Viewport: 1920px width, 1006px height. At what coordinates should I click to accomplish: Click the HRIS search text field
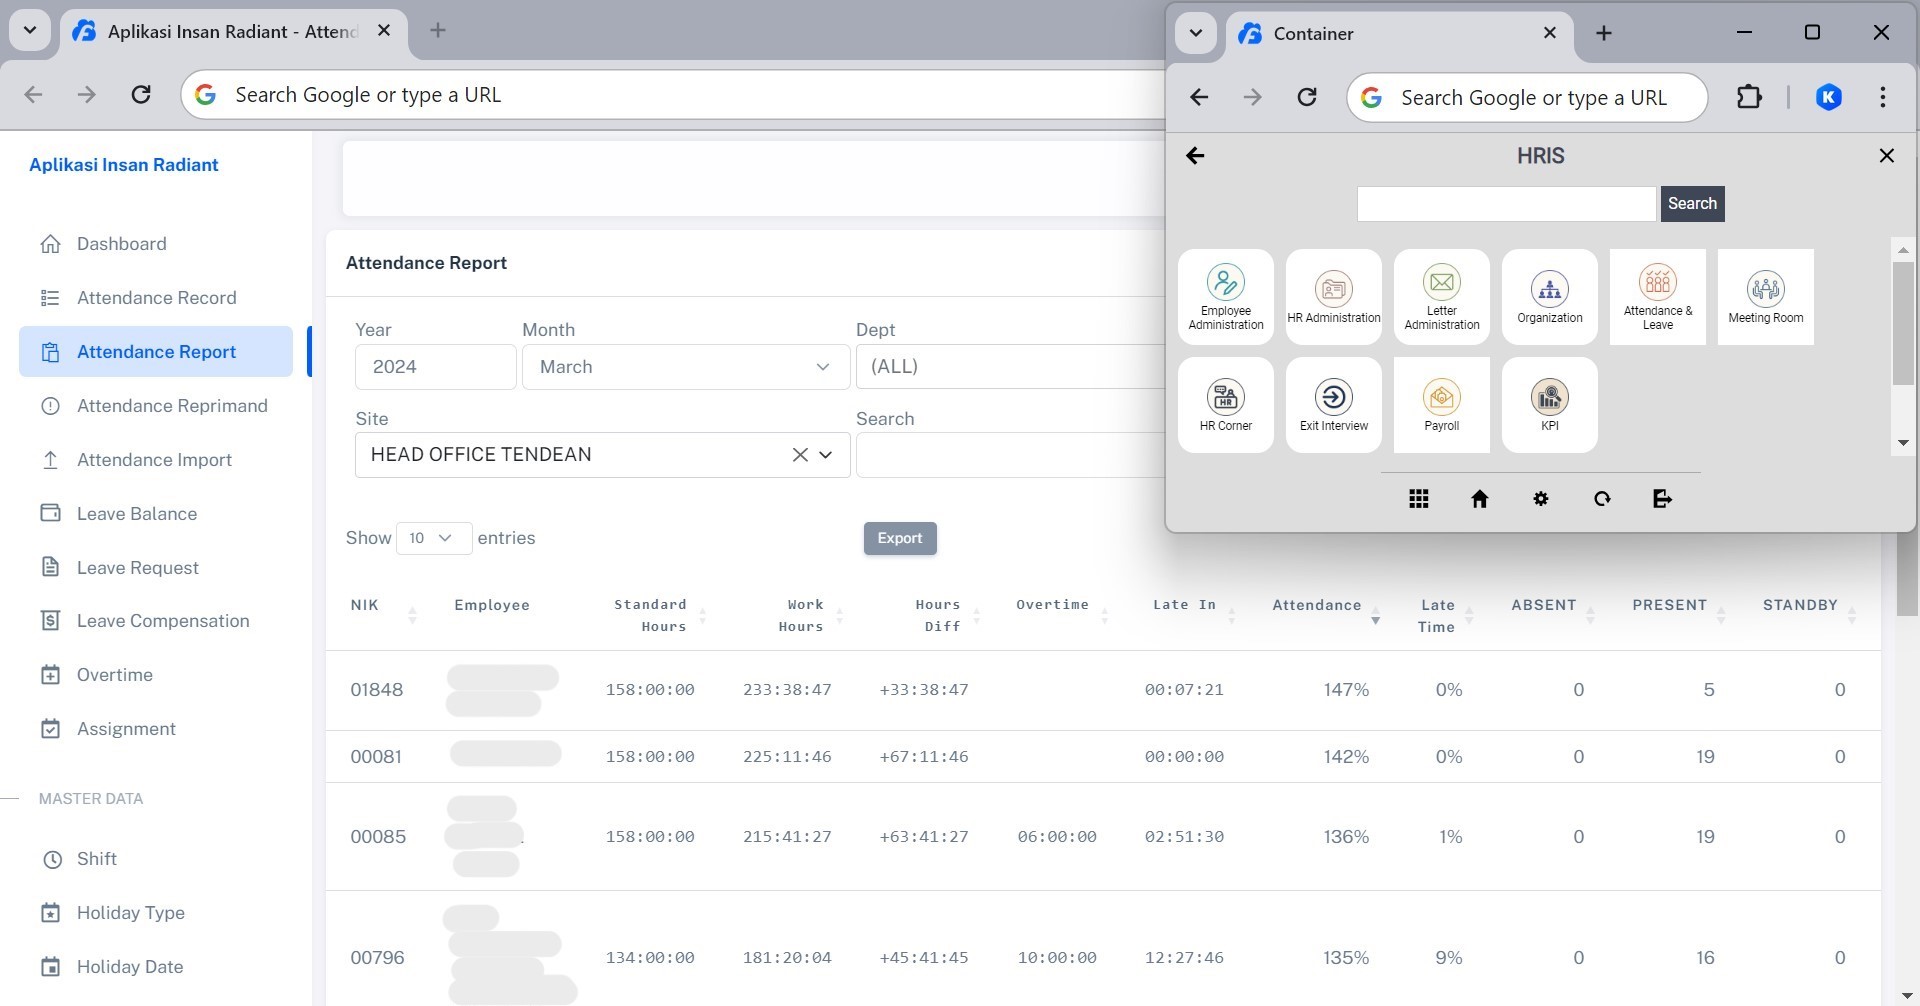tap(1505, 204)
